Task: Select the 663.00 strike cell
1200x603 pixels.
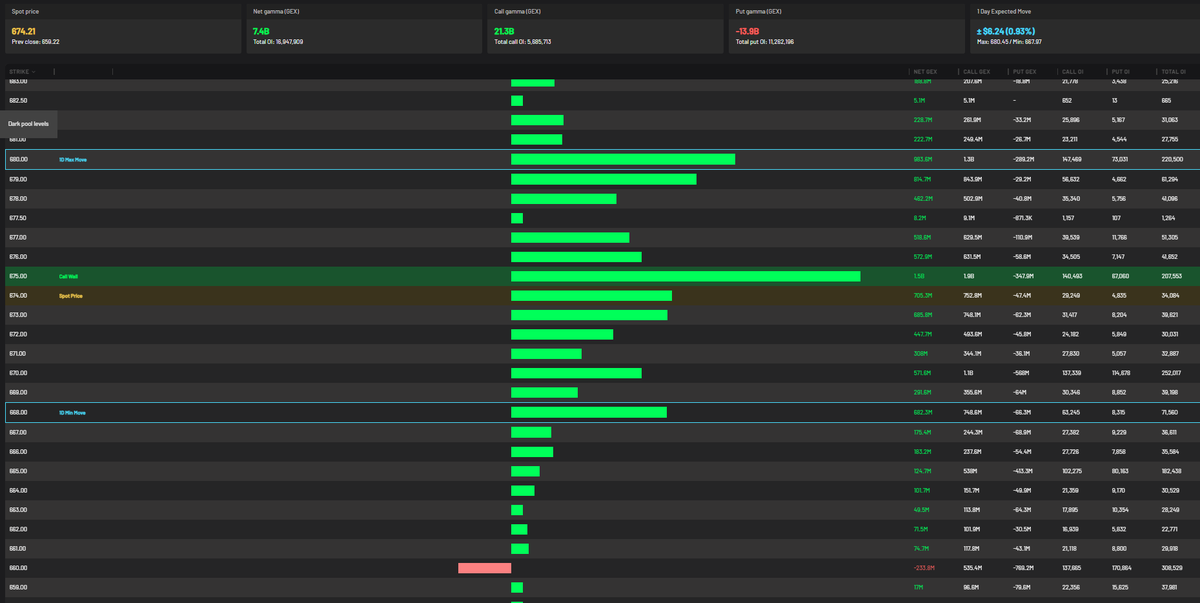Action: 17,510
